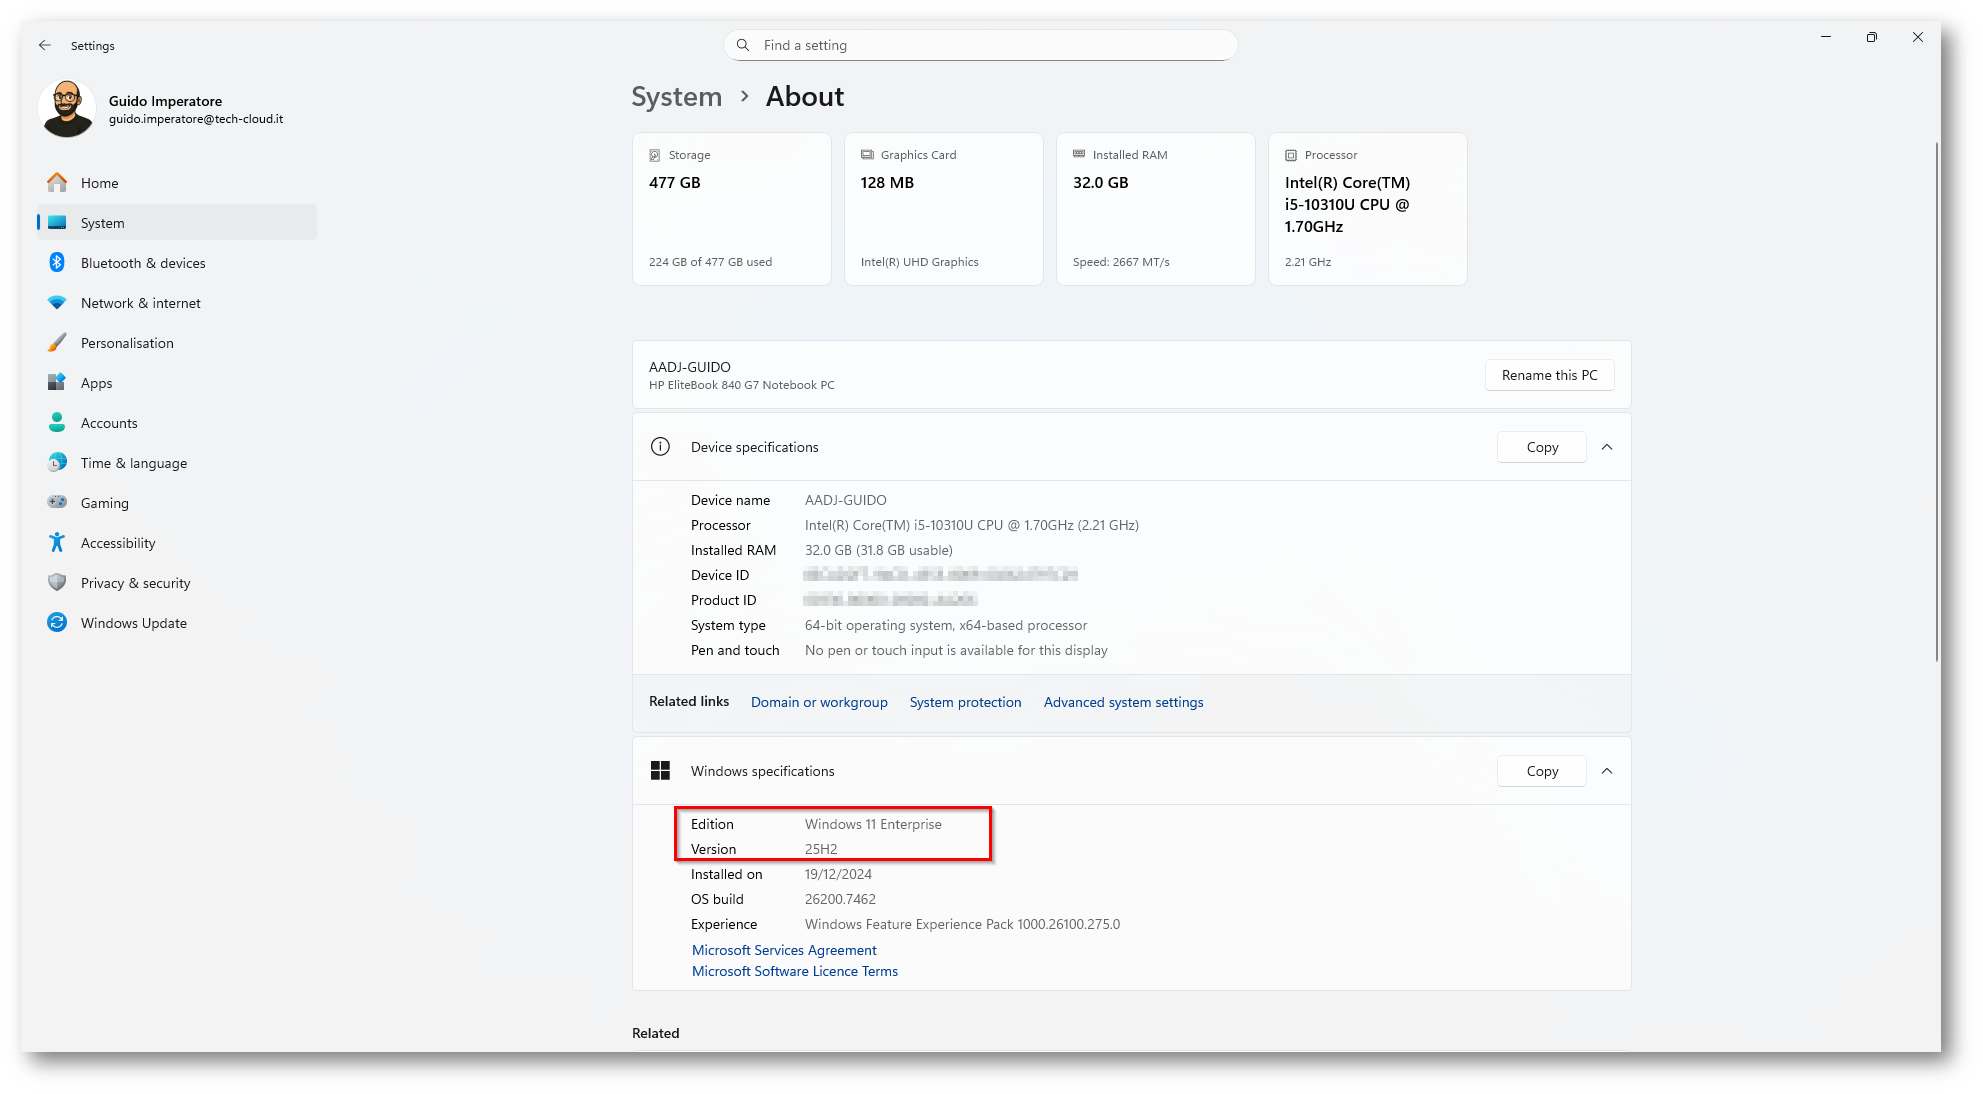The image size is (1983, 1094).
Task: Open Accounts via its person icon
Action: 57,423
